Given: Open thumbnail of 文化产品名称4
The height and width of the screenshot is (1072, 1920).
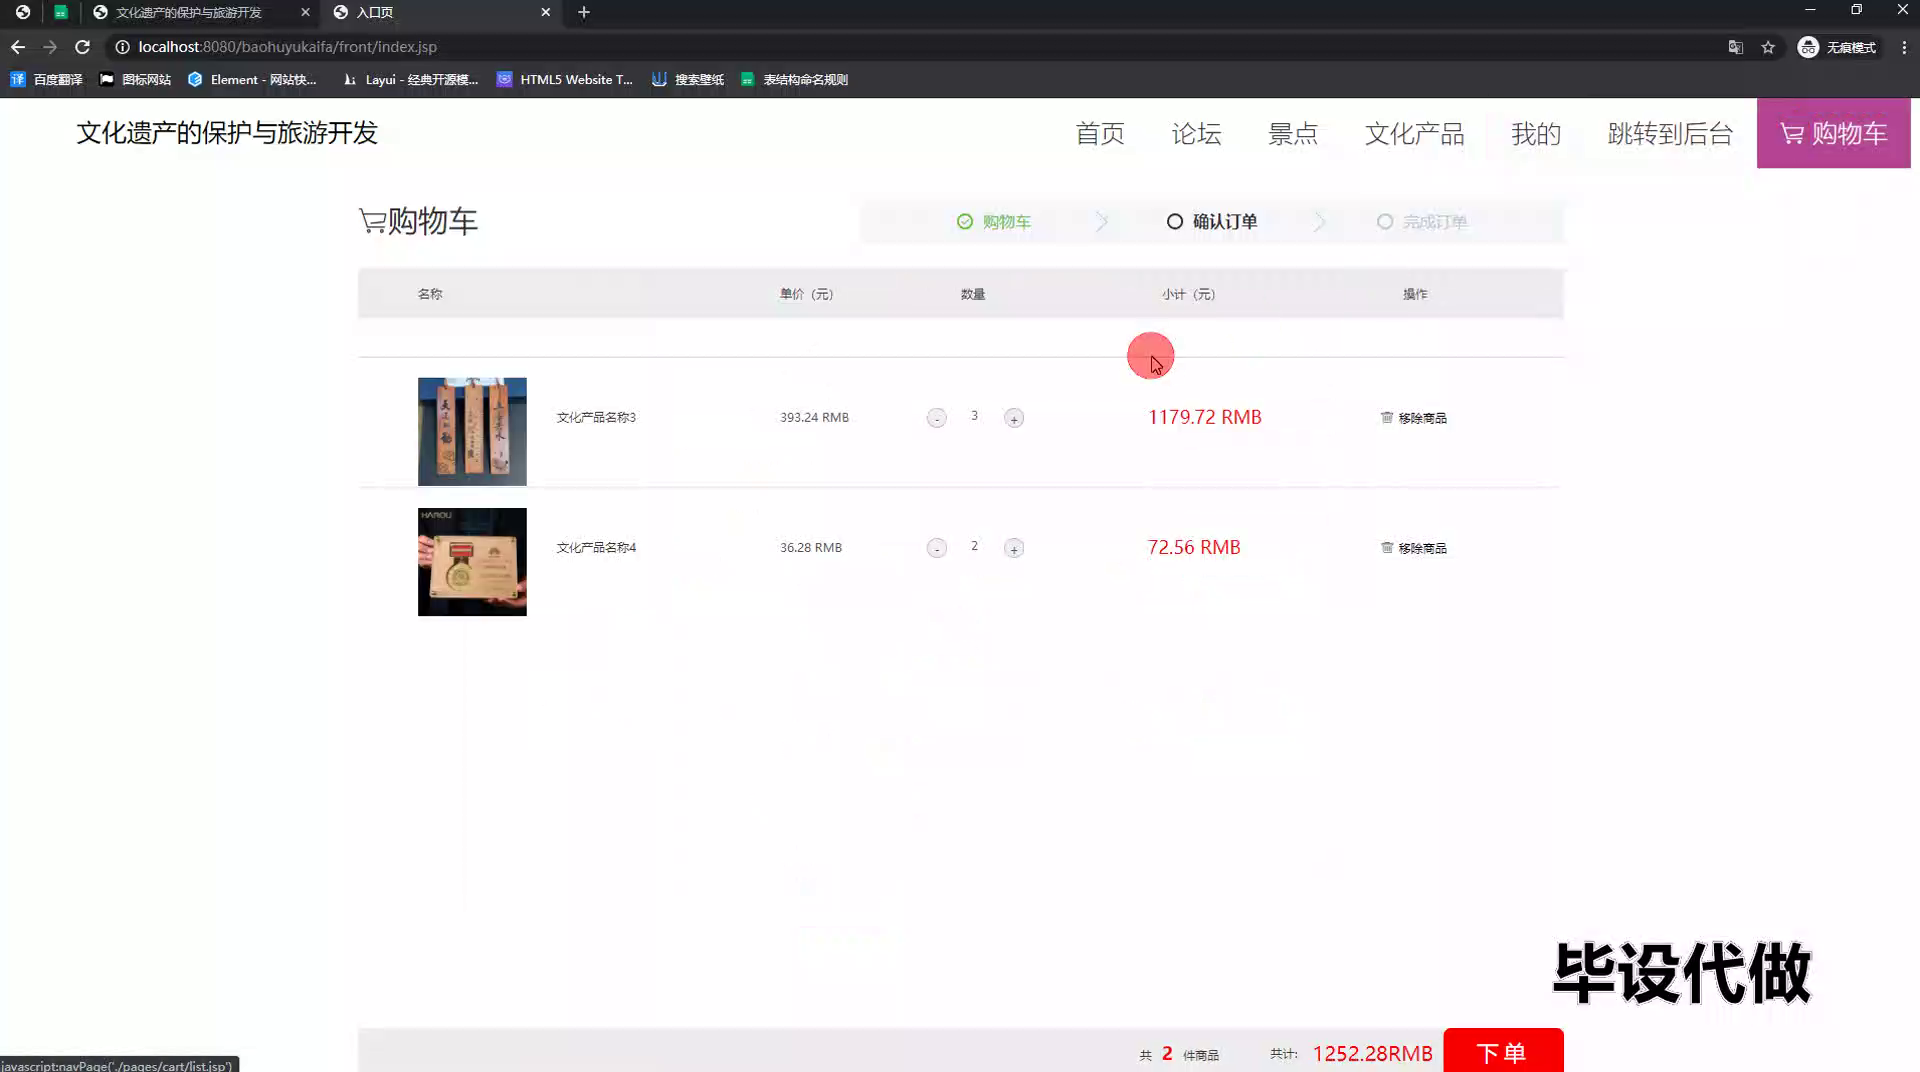Looking at the screenshot, I should click(x=472, y=562).
